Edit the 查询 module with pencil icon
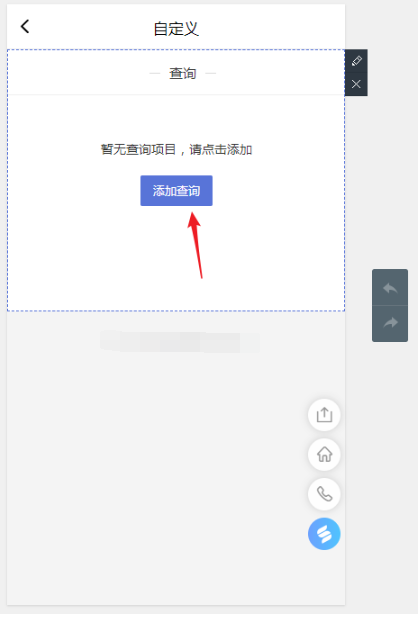This screenshot has width=420, height=618. (x=356, y=61)
